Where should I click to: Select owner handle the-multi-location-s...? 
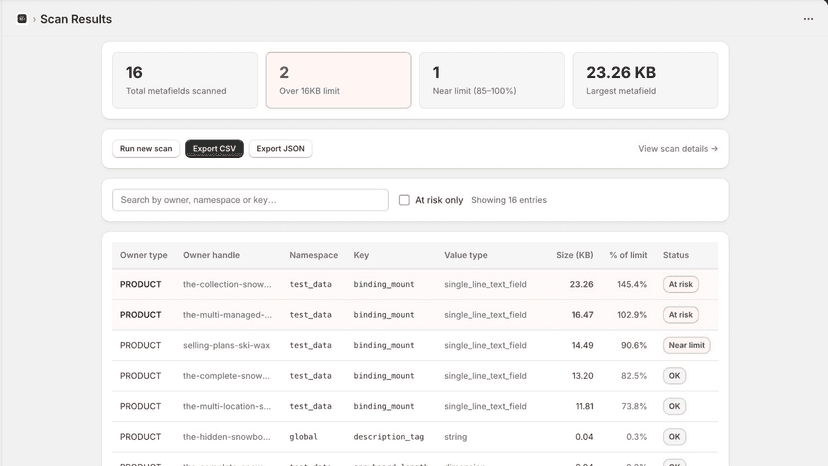pyautogui.click(x=227, y=406)
